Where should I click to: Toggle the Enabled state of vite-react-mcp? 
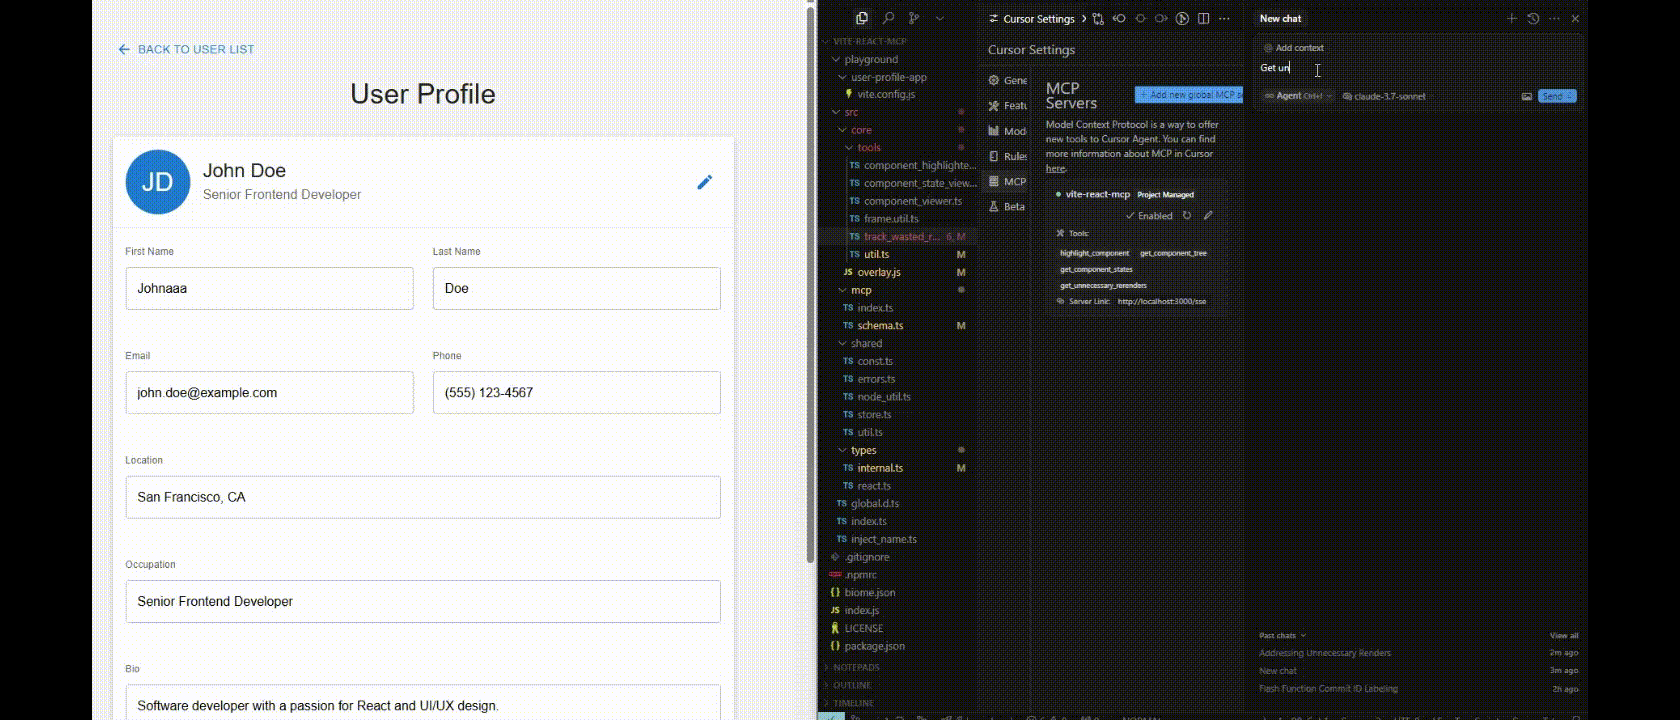click(1148, 216)
